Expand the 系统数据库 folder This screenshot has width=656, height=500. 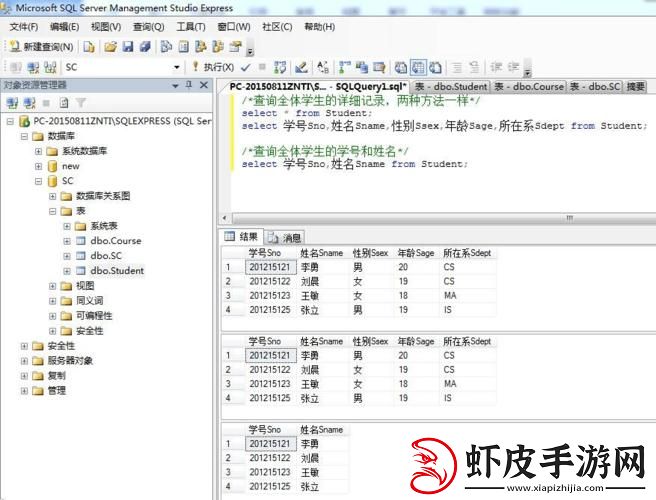[x=38, y=151]
